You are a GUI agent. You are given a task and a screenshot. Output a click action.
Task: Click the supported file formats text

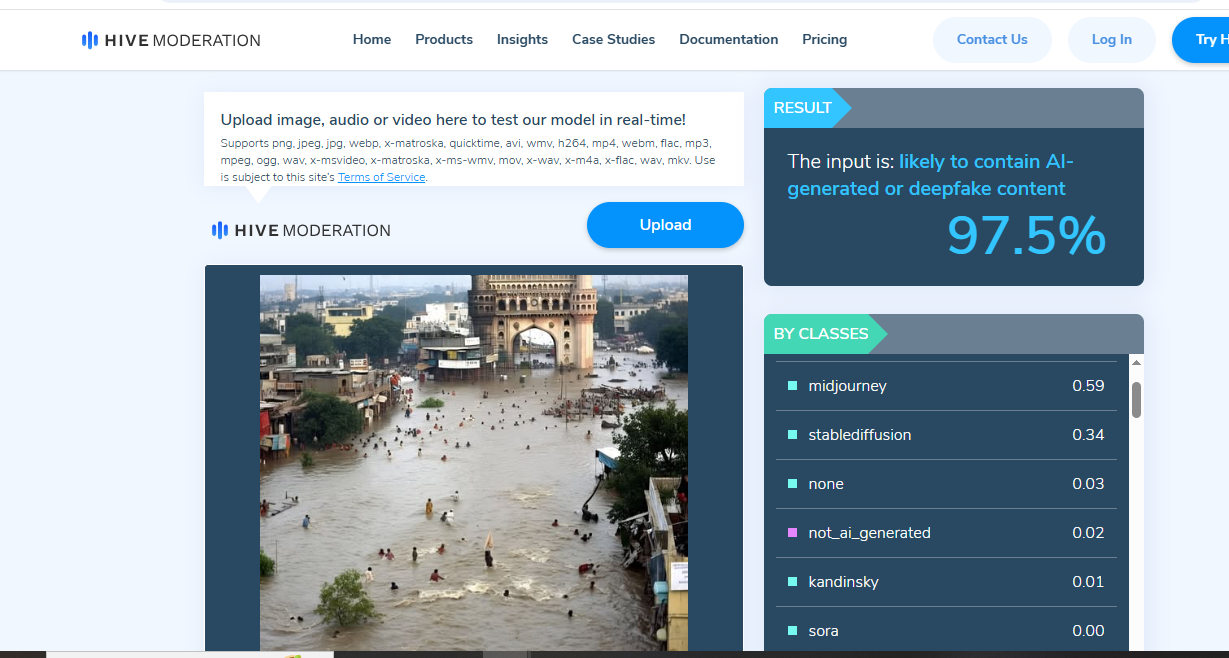[x=468, y=160]
